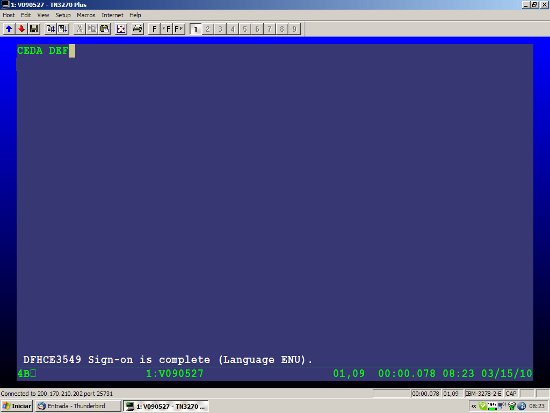Screen dimensions: 550x413
Task: Expand hidden tray icons with the chevron
Action: (474, 406)
